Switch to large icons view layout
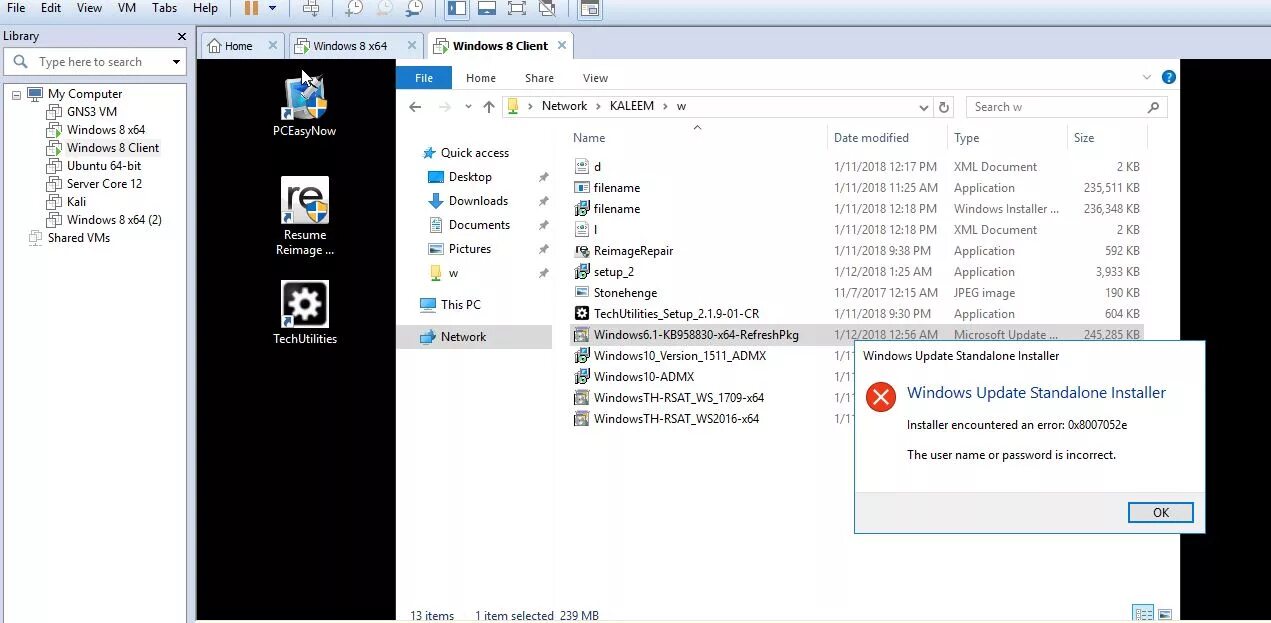This screenshot has height=623, width=1271. (x=1163, y=614)
